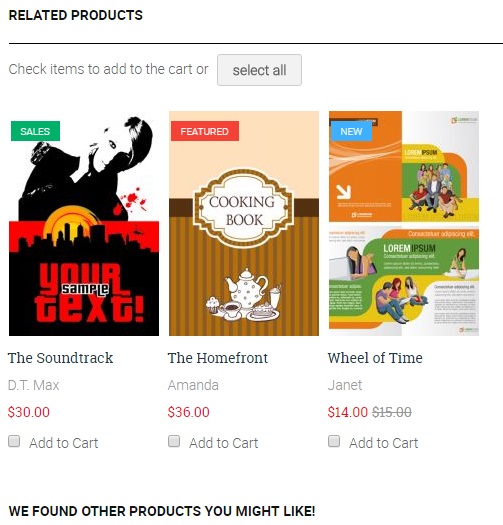Click the blue NEW badge
The height and width of the screenshot is (525, 503).
pos(351,131)
